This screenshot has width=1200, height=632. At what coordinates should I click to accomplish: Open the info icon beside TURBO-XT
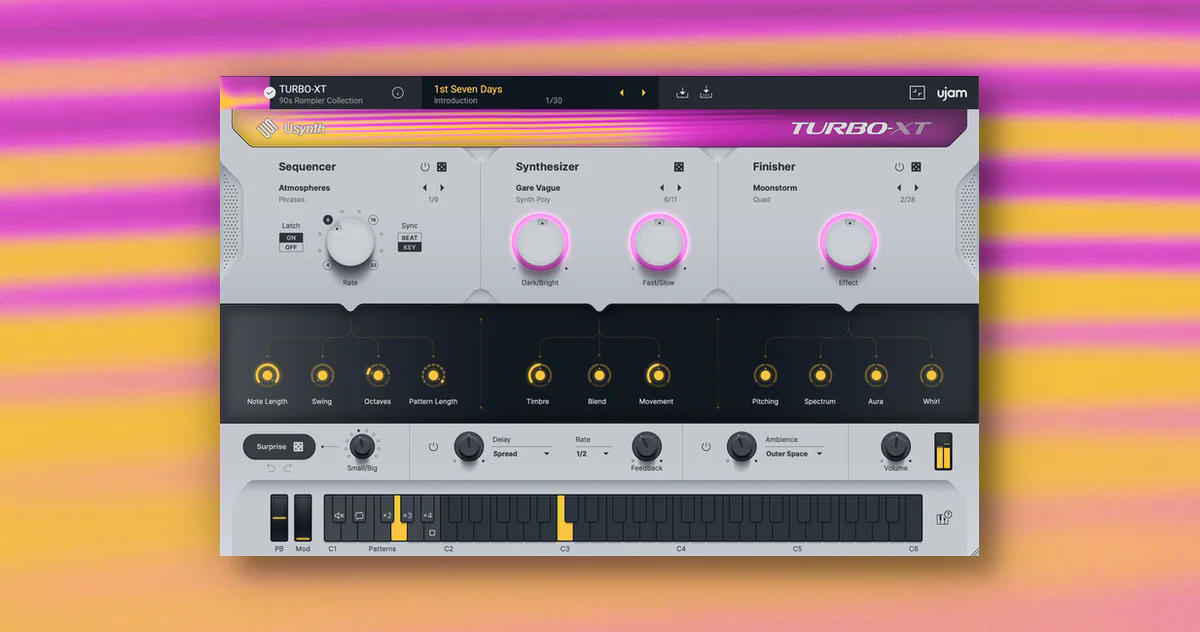398,93
